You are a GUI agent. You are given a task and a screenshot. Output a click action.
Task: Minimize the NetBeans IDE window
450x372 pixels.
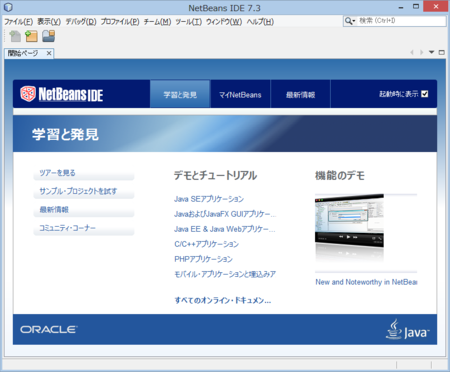click(401, 7)
